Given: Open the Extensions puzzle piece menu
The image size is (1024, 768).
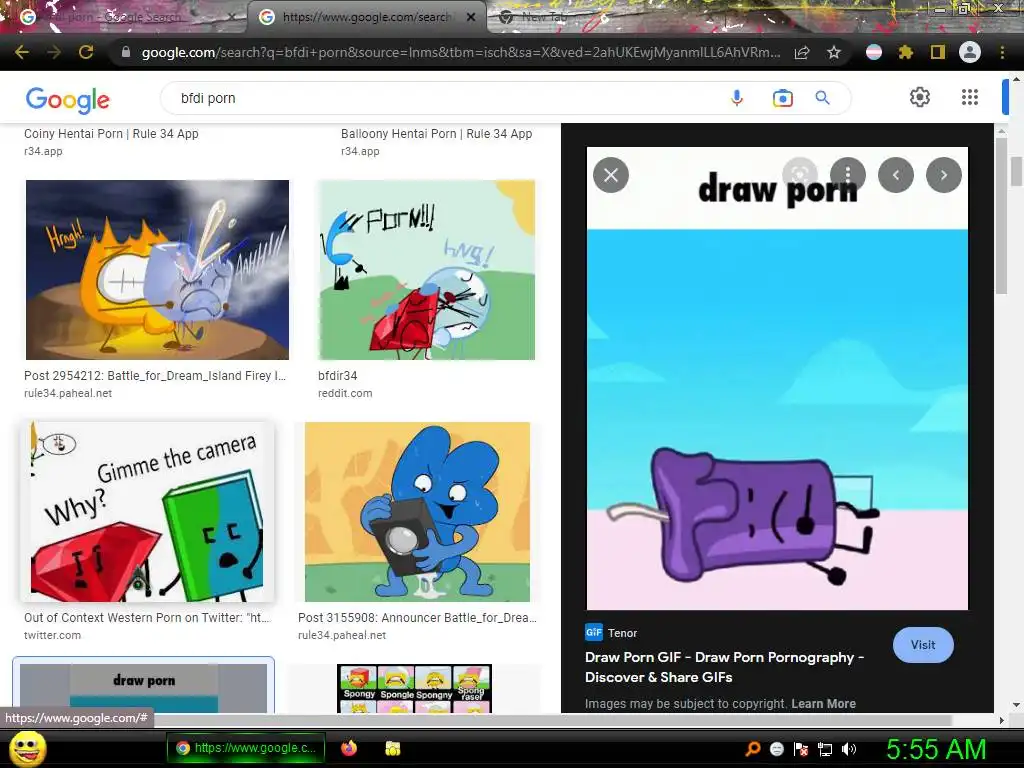Looking at the screenshot, I should (x=905, y=52).
